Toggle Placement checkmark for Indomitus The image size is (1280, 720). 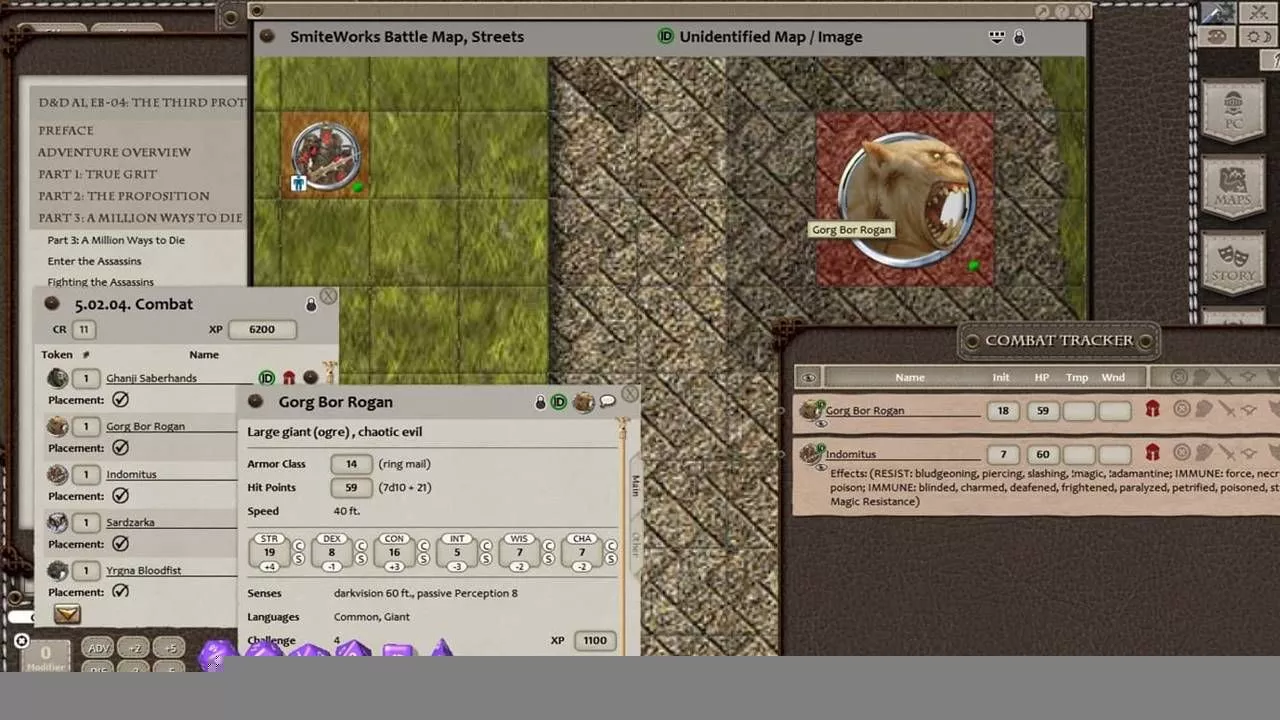120,496
